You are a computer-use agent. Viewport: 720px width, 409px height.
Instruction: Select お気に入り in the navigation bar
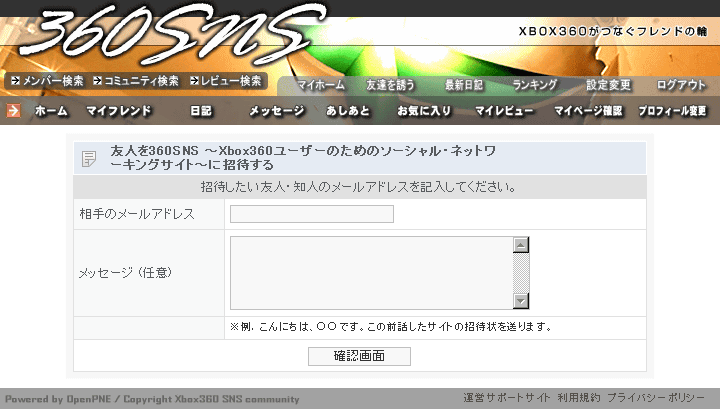point(424,111)
